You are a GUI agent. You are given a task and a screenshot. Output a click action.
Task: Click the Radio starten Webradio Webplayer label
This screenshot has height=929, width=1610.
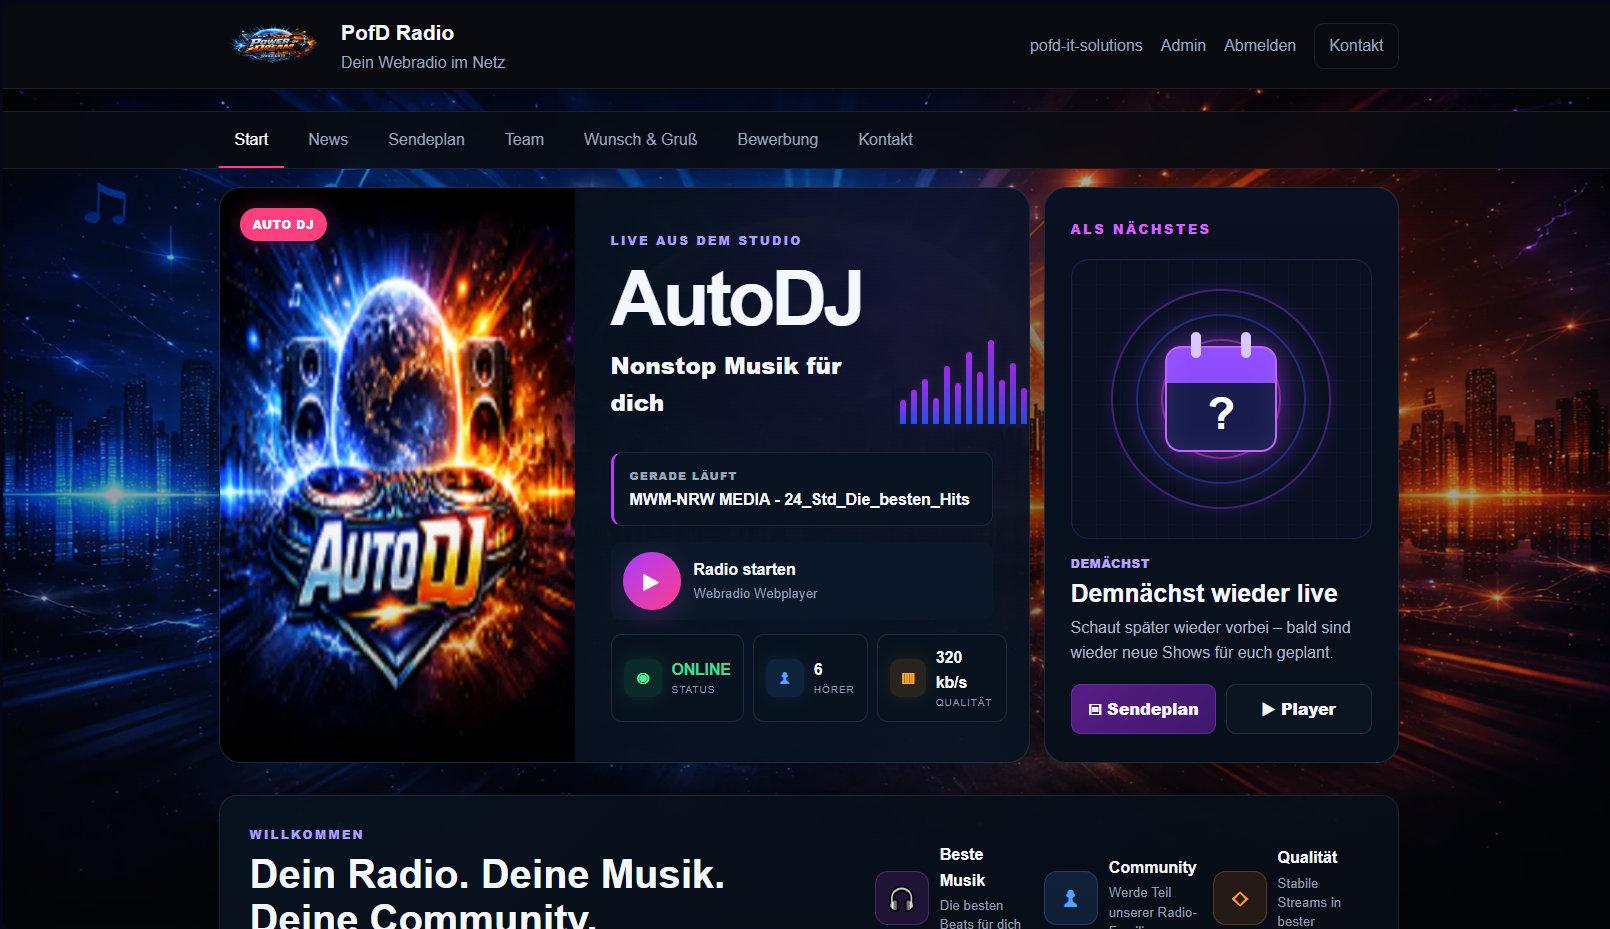[x=755, y=581]
